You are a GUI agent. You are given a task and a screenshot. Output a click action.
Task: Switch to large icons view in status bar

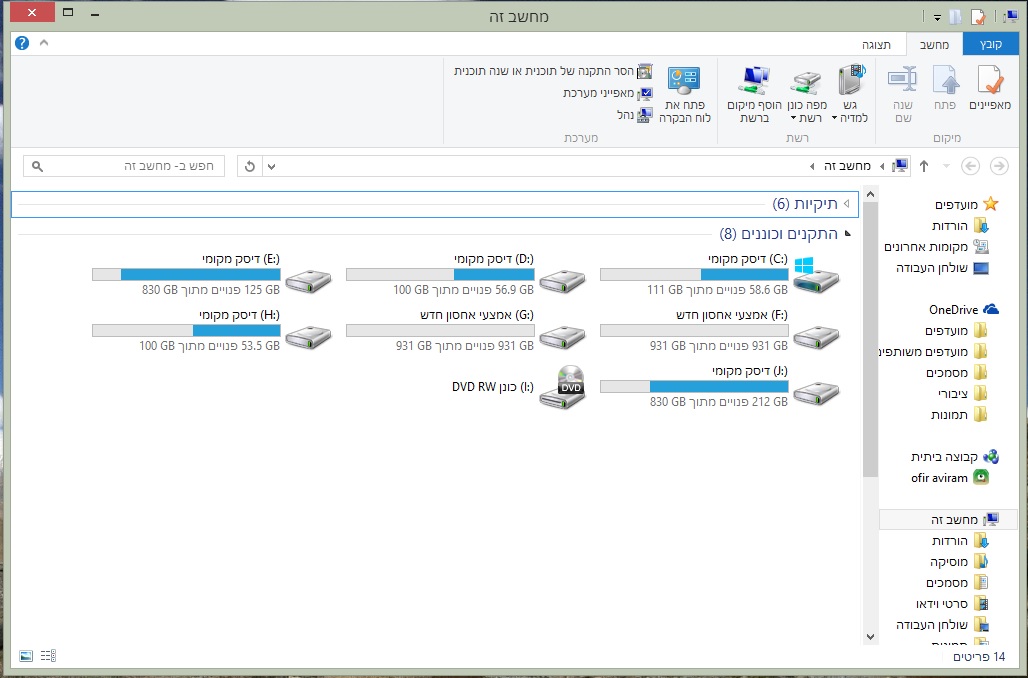pos(26,656)
